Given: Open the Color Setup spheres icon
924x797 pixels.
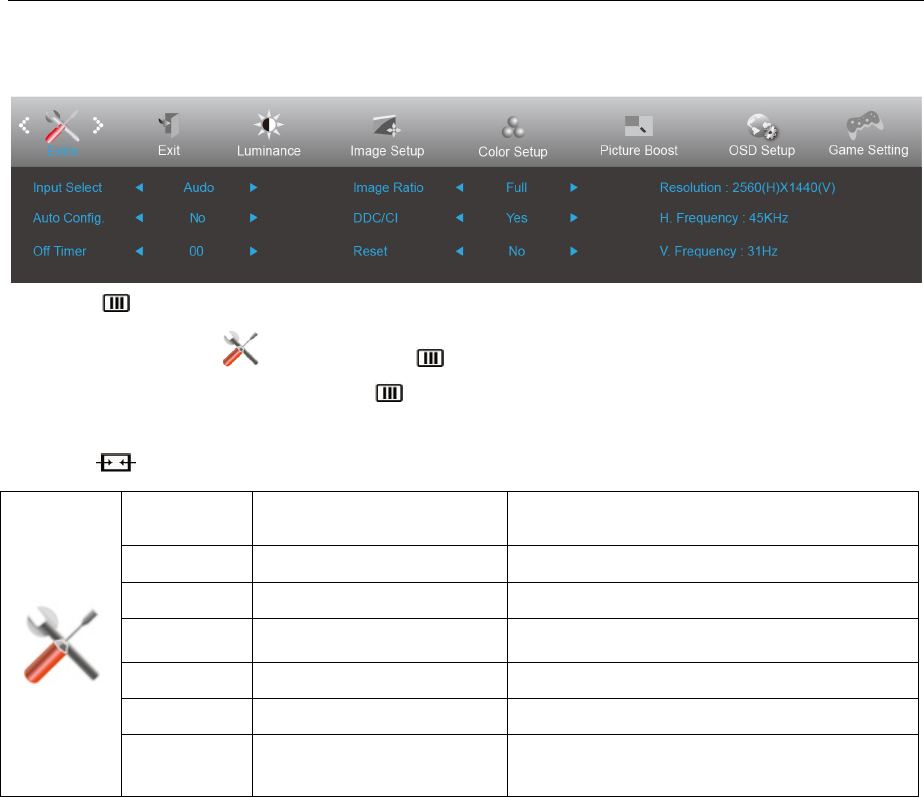Looking at the screenshot, I should pos(513,127).
